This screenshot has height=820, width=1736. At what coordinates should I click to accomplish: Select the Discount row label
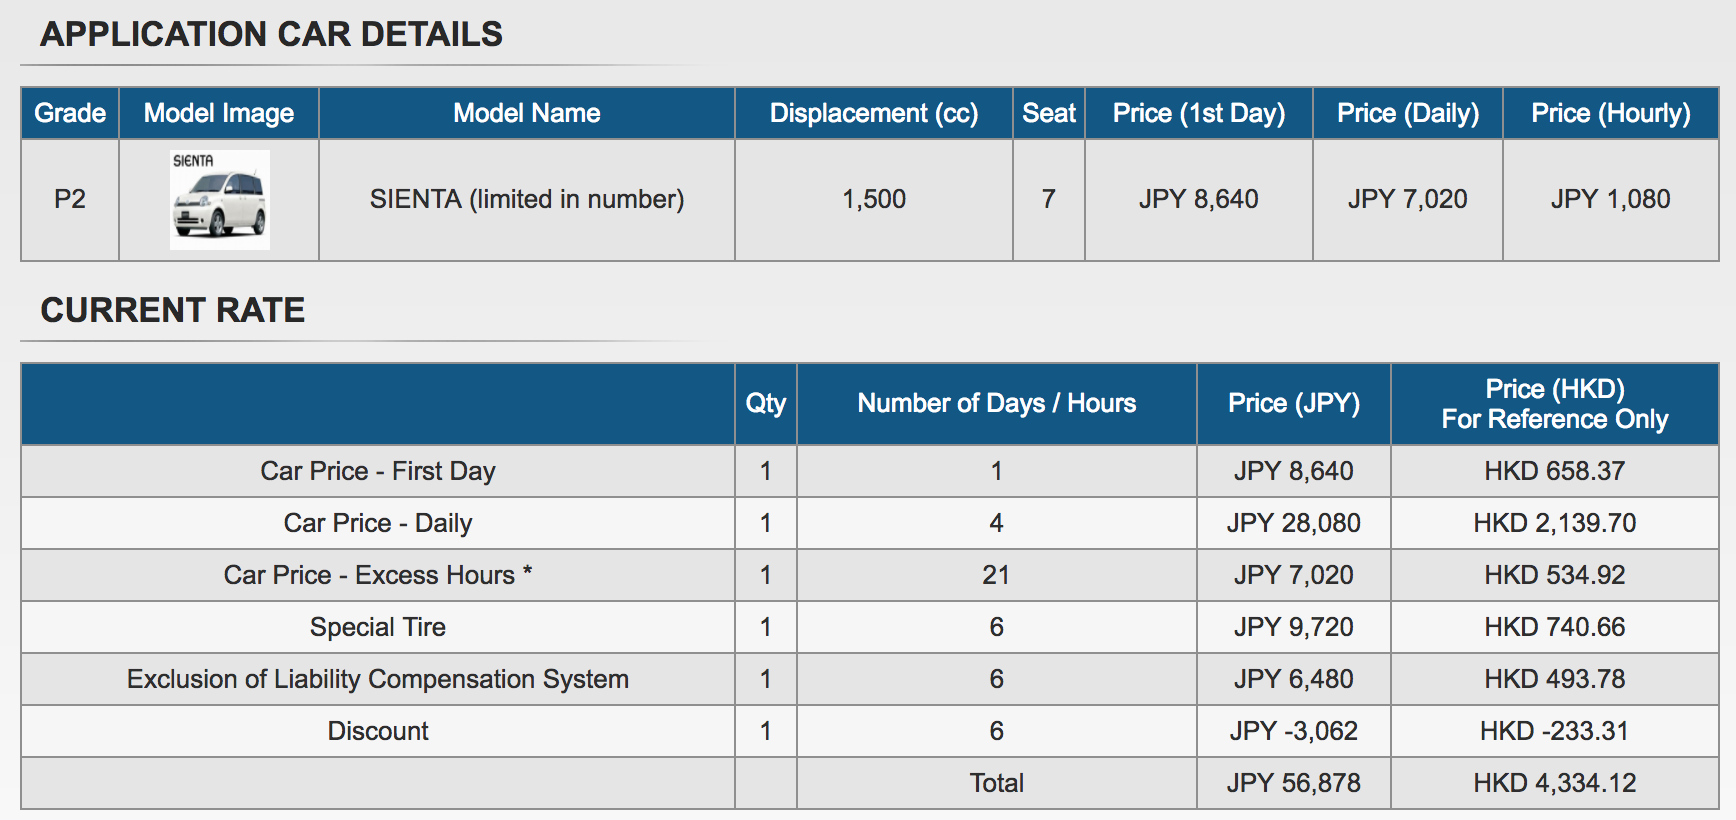378,731
